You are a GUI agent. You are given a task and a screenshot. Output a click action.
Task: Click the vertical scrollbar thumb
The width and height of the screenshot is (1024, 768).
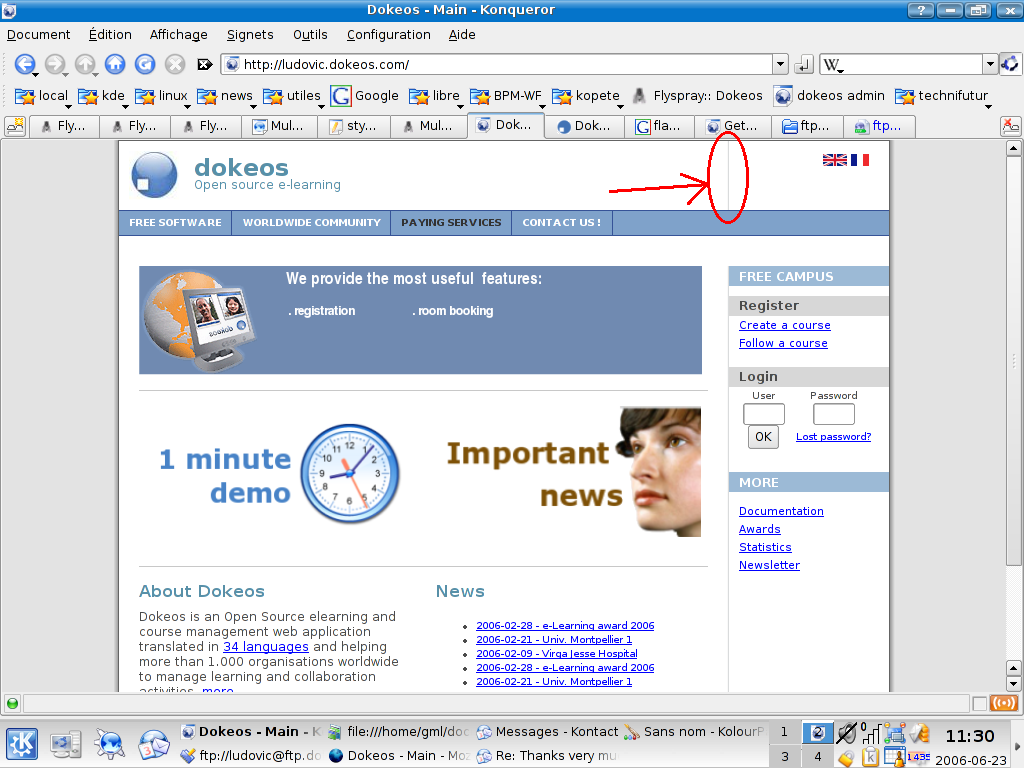coord(1013,360)
